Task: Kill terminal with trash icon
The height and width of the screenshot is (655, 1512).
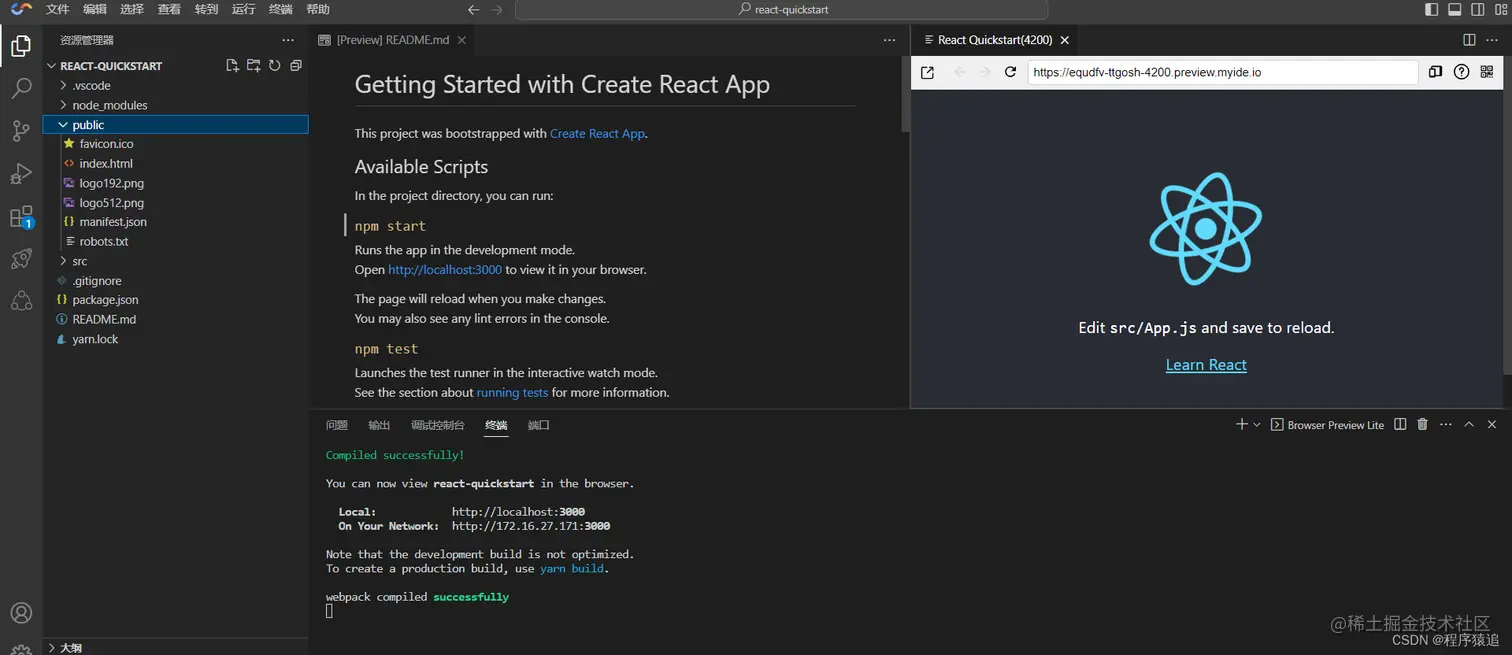Action: pyautogui.click(x=1422, y=425)
